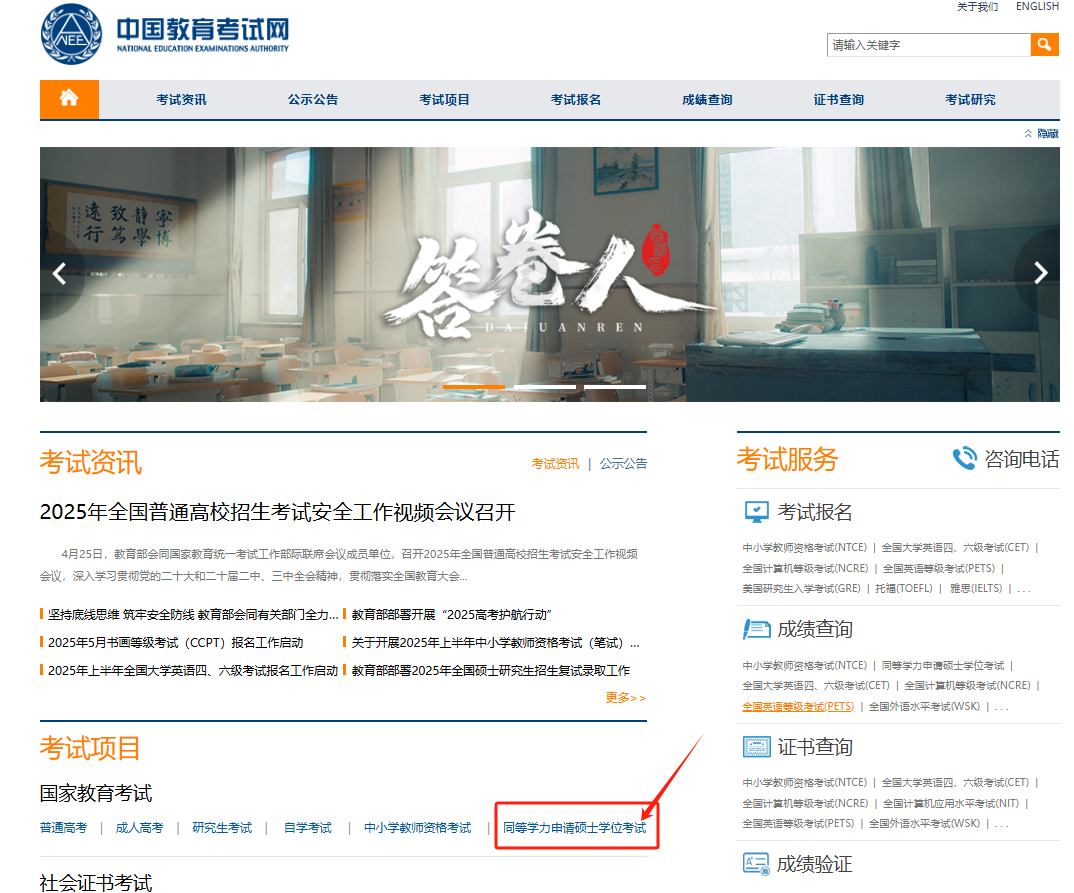The height and width of the screenshot is (893, 1074).
Task: Open 全国英语等级考试(PETS) orange score link
Action: (x=798, y=706)
